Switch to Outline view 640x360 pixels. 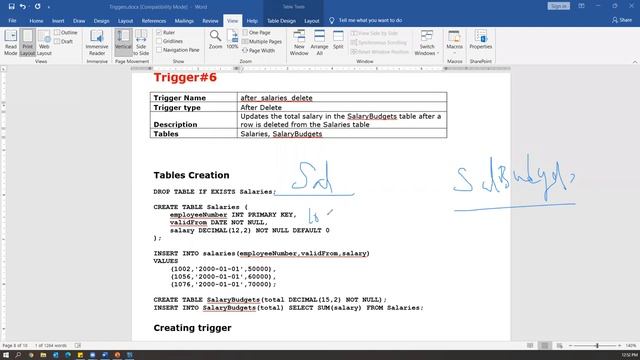click(66, 32)
